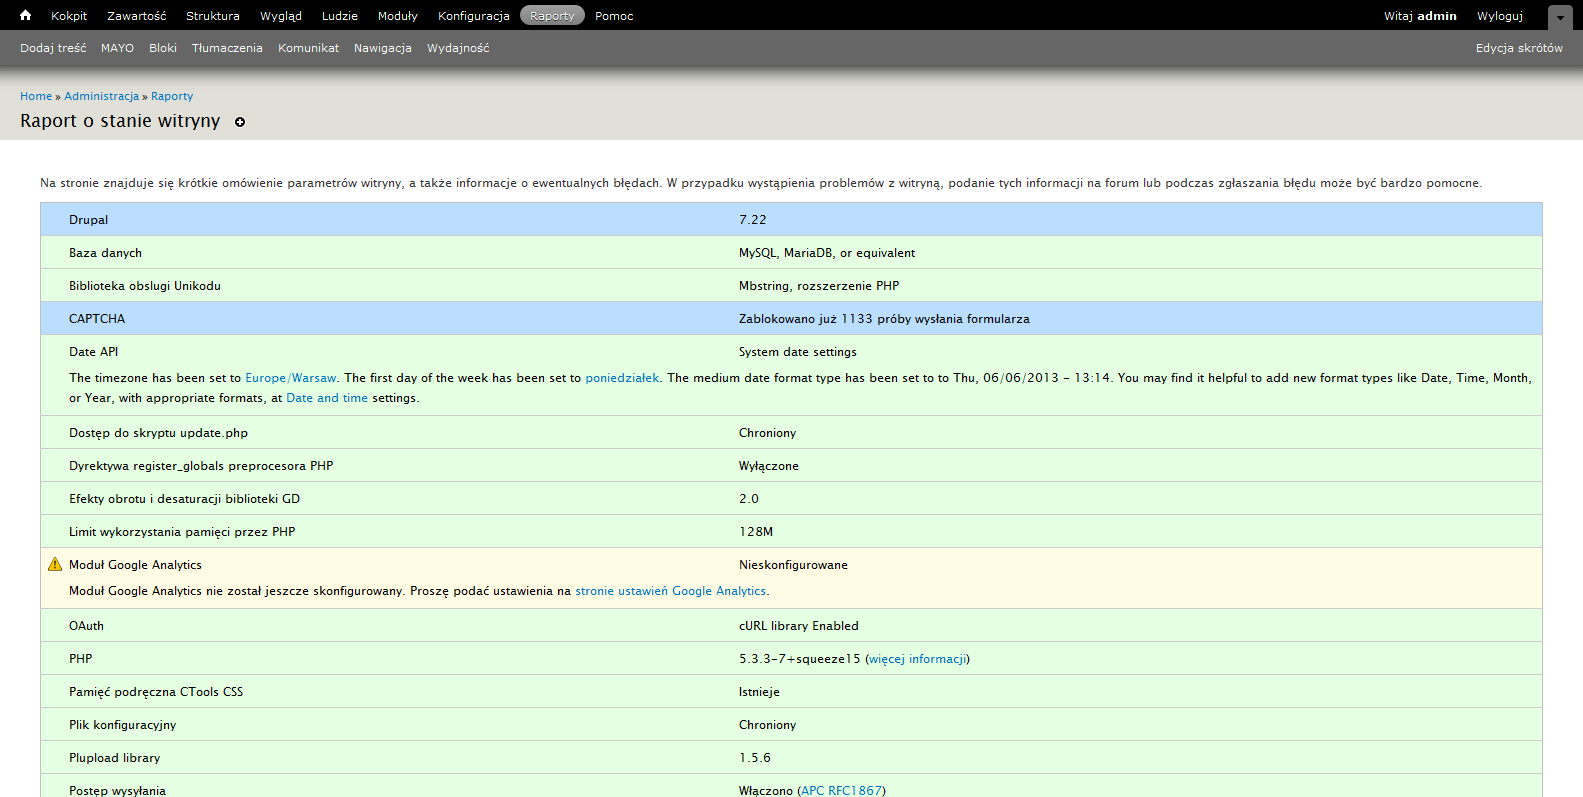Click the Dodaj treść shortcut

coord(53,48)
